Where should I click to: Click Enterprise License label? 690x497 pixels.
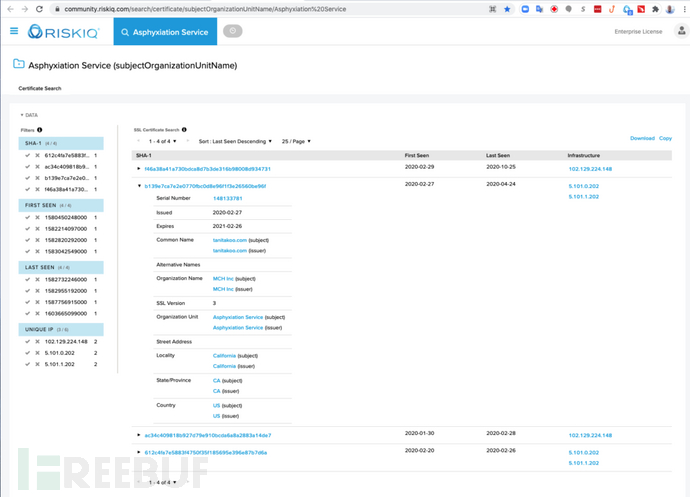(638, 32)
